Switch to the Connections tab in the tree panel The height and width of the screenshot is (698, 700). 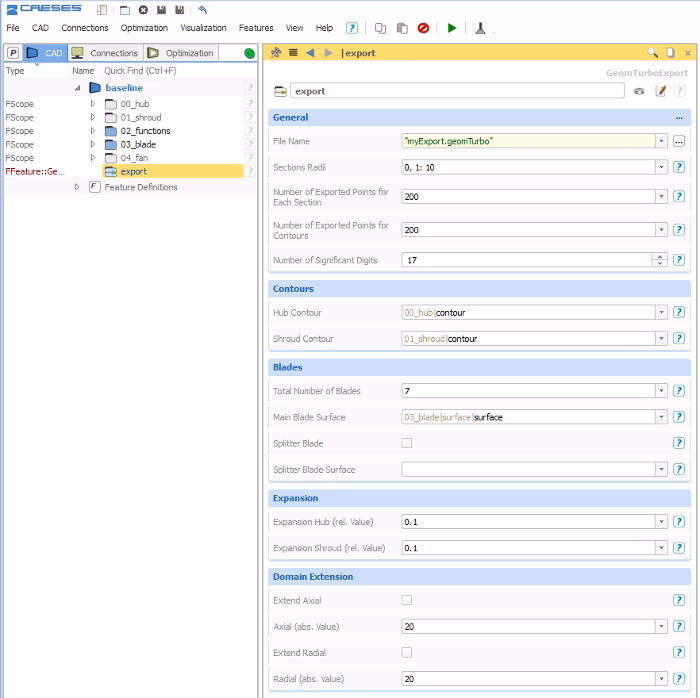[106, 53]
